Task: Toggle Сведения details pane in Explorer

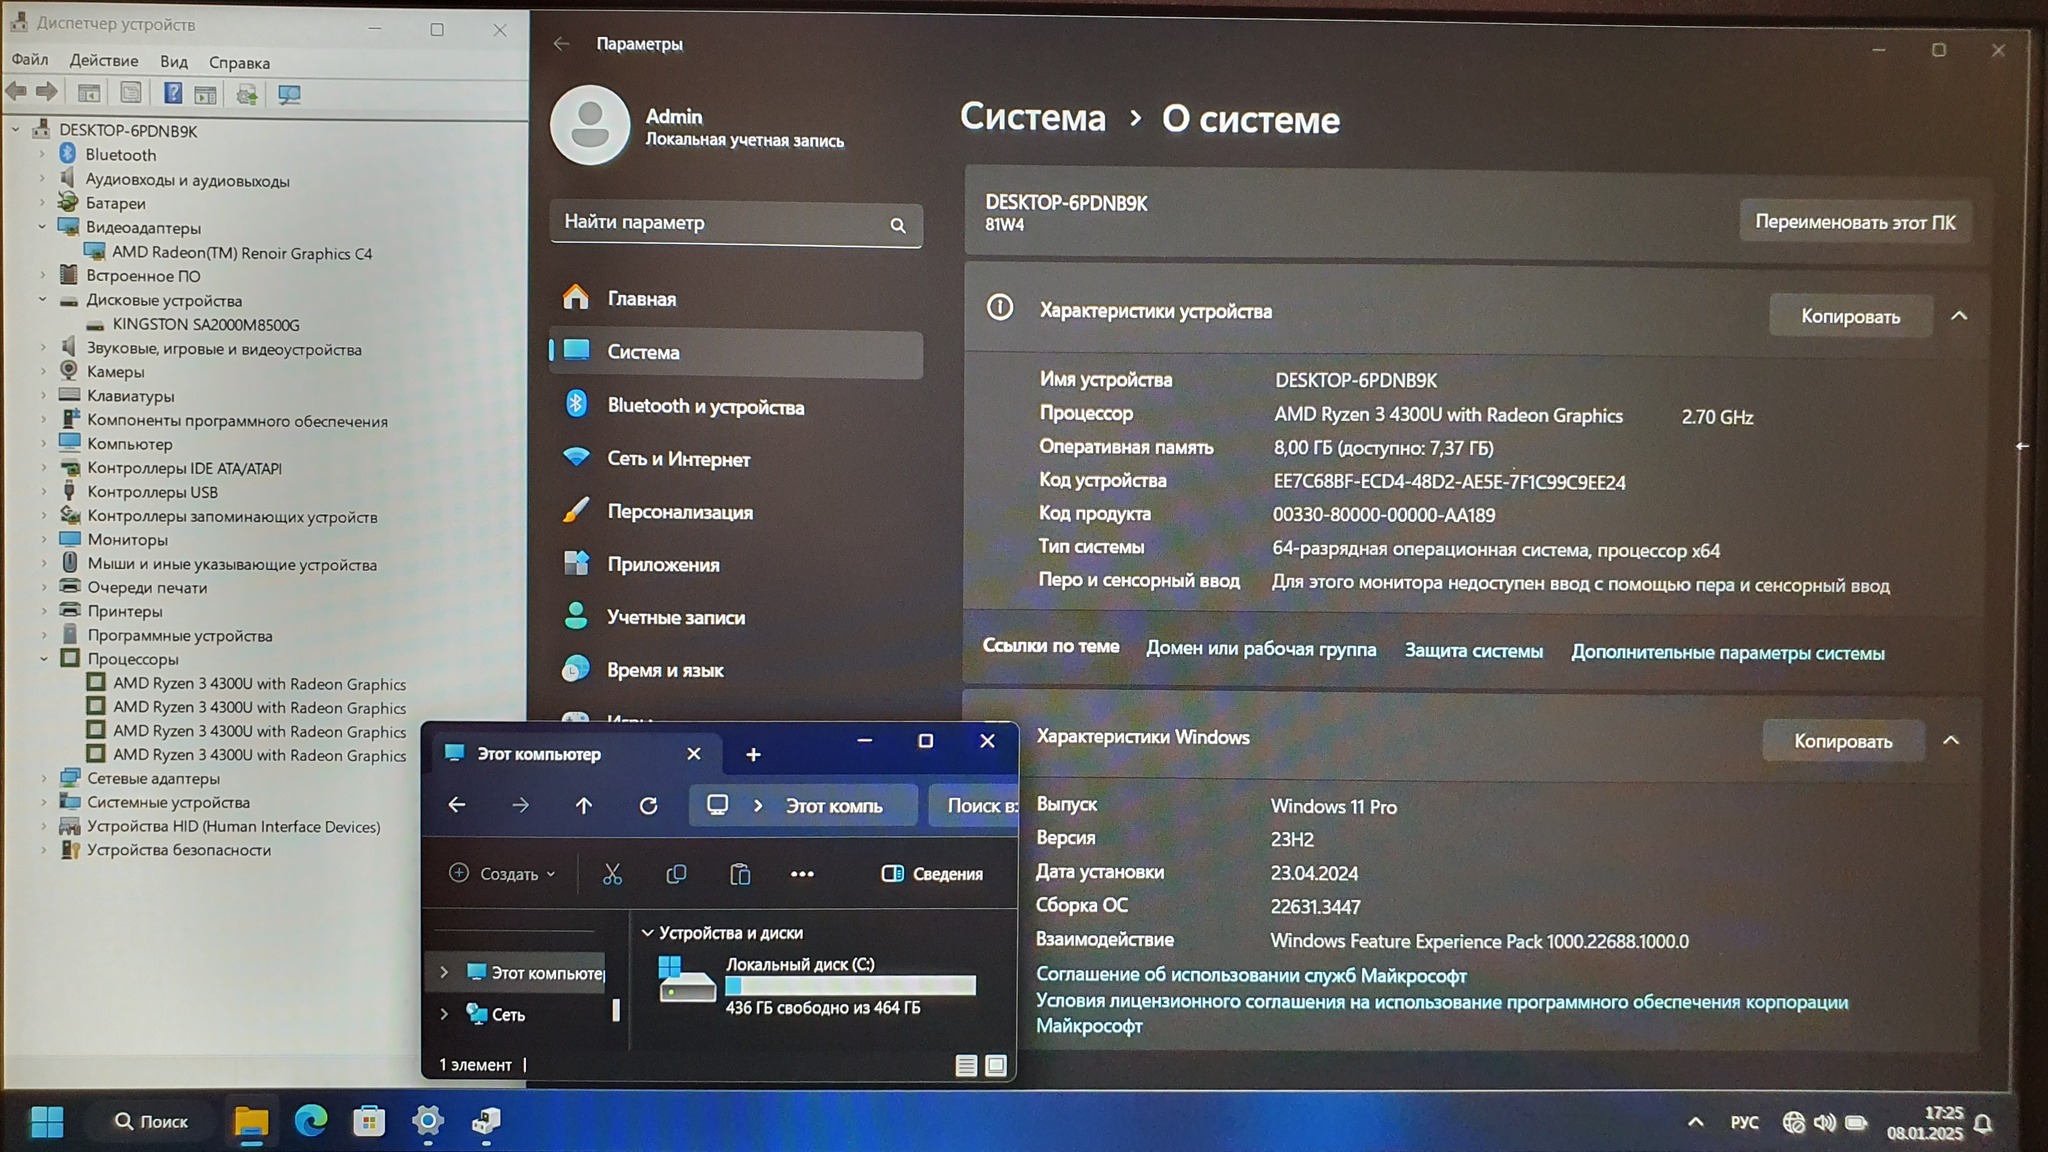Action: (x=932, y=874)
